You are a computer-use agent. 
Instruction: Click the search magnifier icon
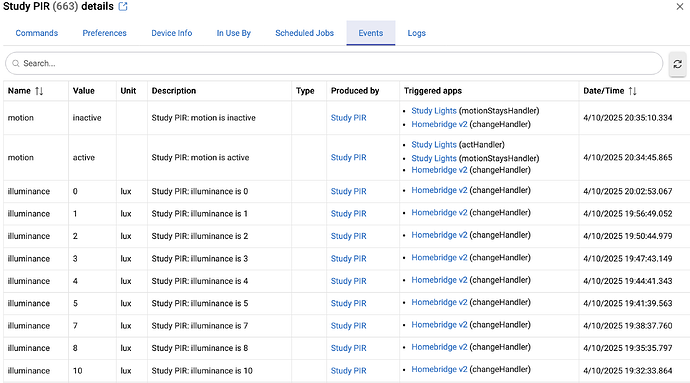pos(16,63)
